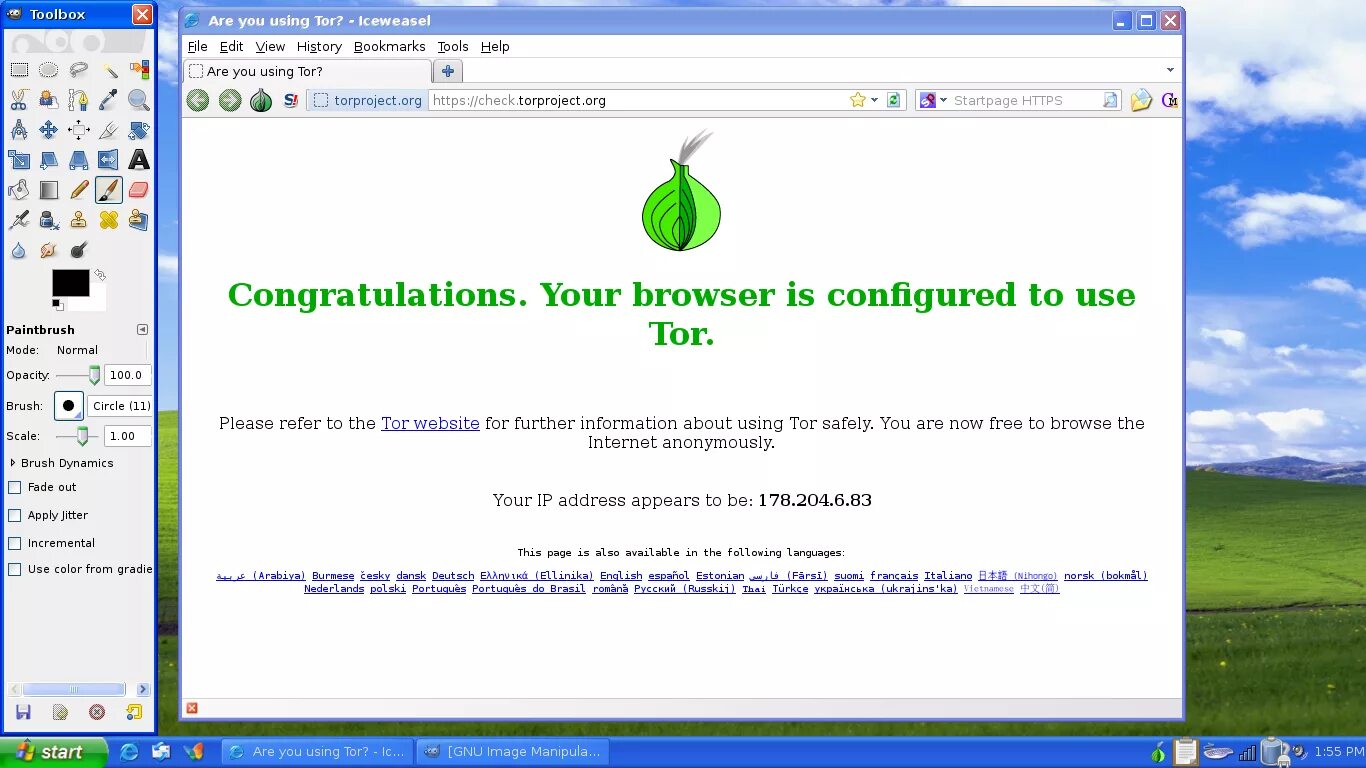Open the clipboard icon in system tray
Screen dimensions: 1366x768
click(x=1186, y=751)
